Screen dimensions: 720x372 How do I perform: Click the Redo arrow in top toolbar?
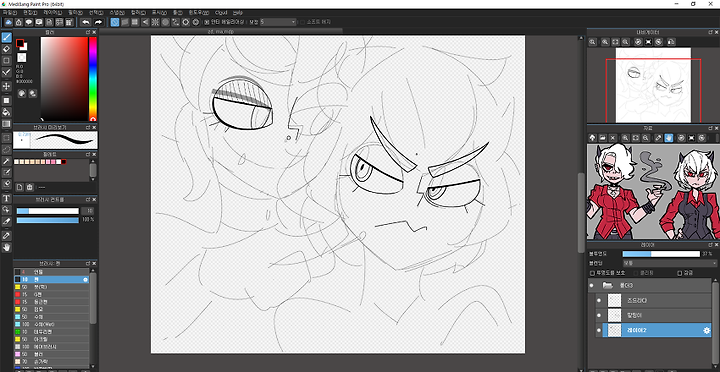pyautogui.click(x=98, y=22)
